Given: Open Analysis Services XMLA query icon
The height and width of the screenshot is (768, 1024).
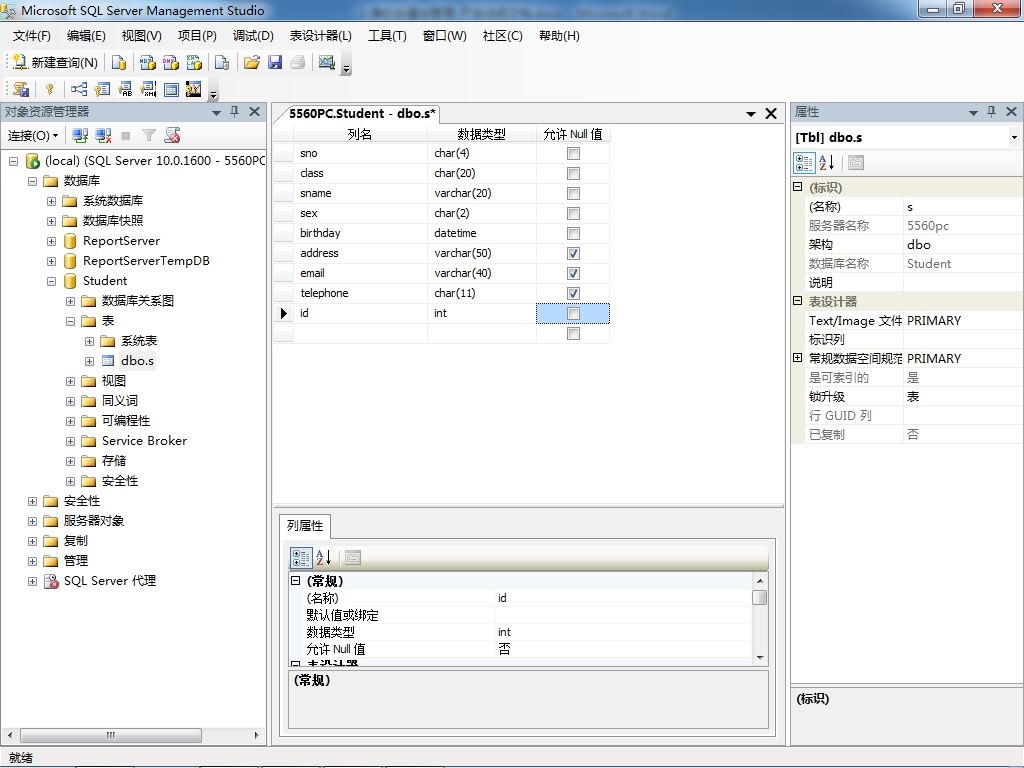Looking at the screenshot, I should (195, 62).
